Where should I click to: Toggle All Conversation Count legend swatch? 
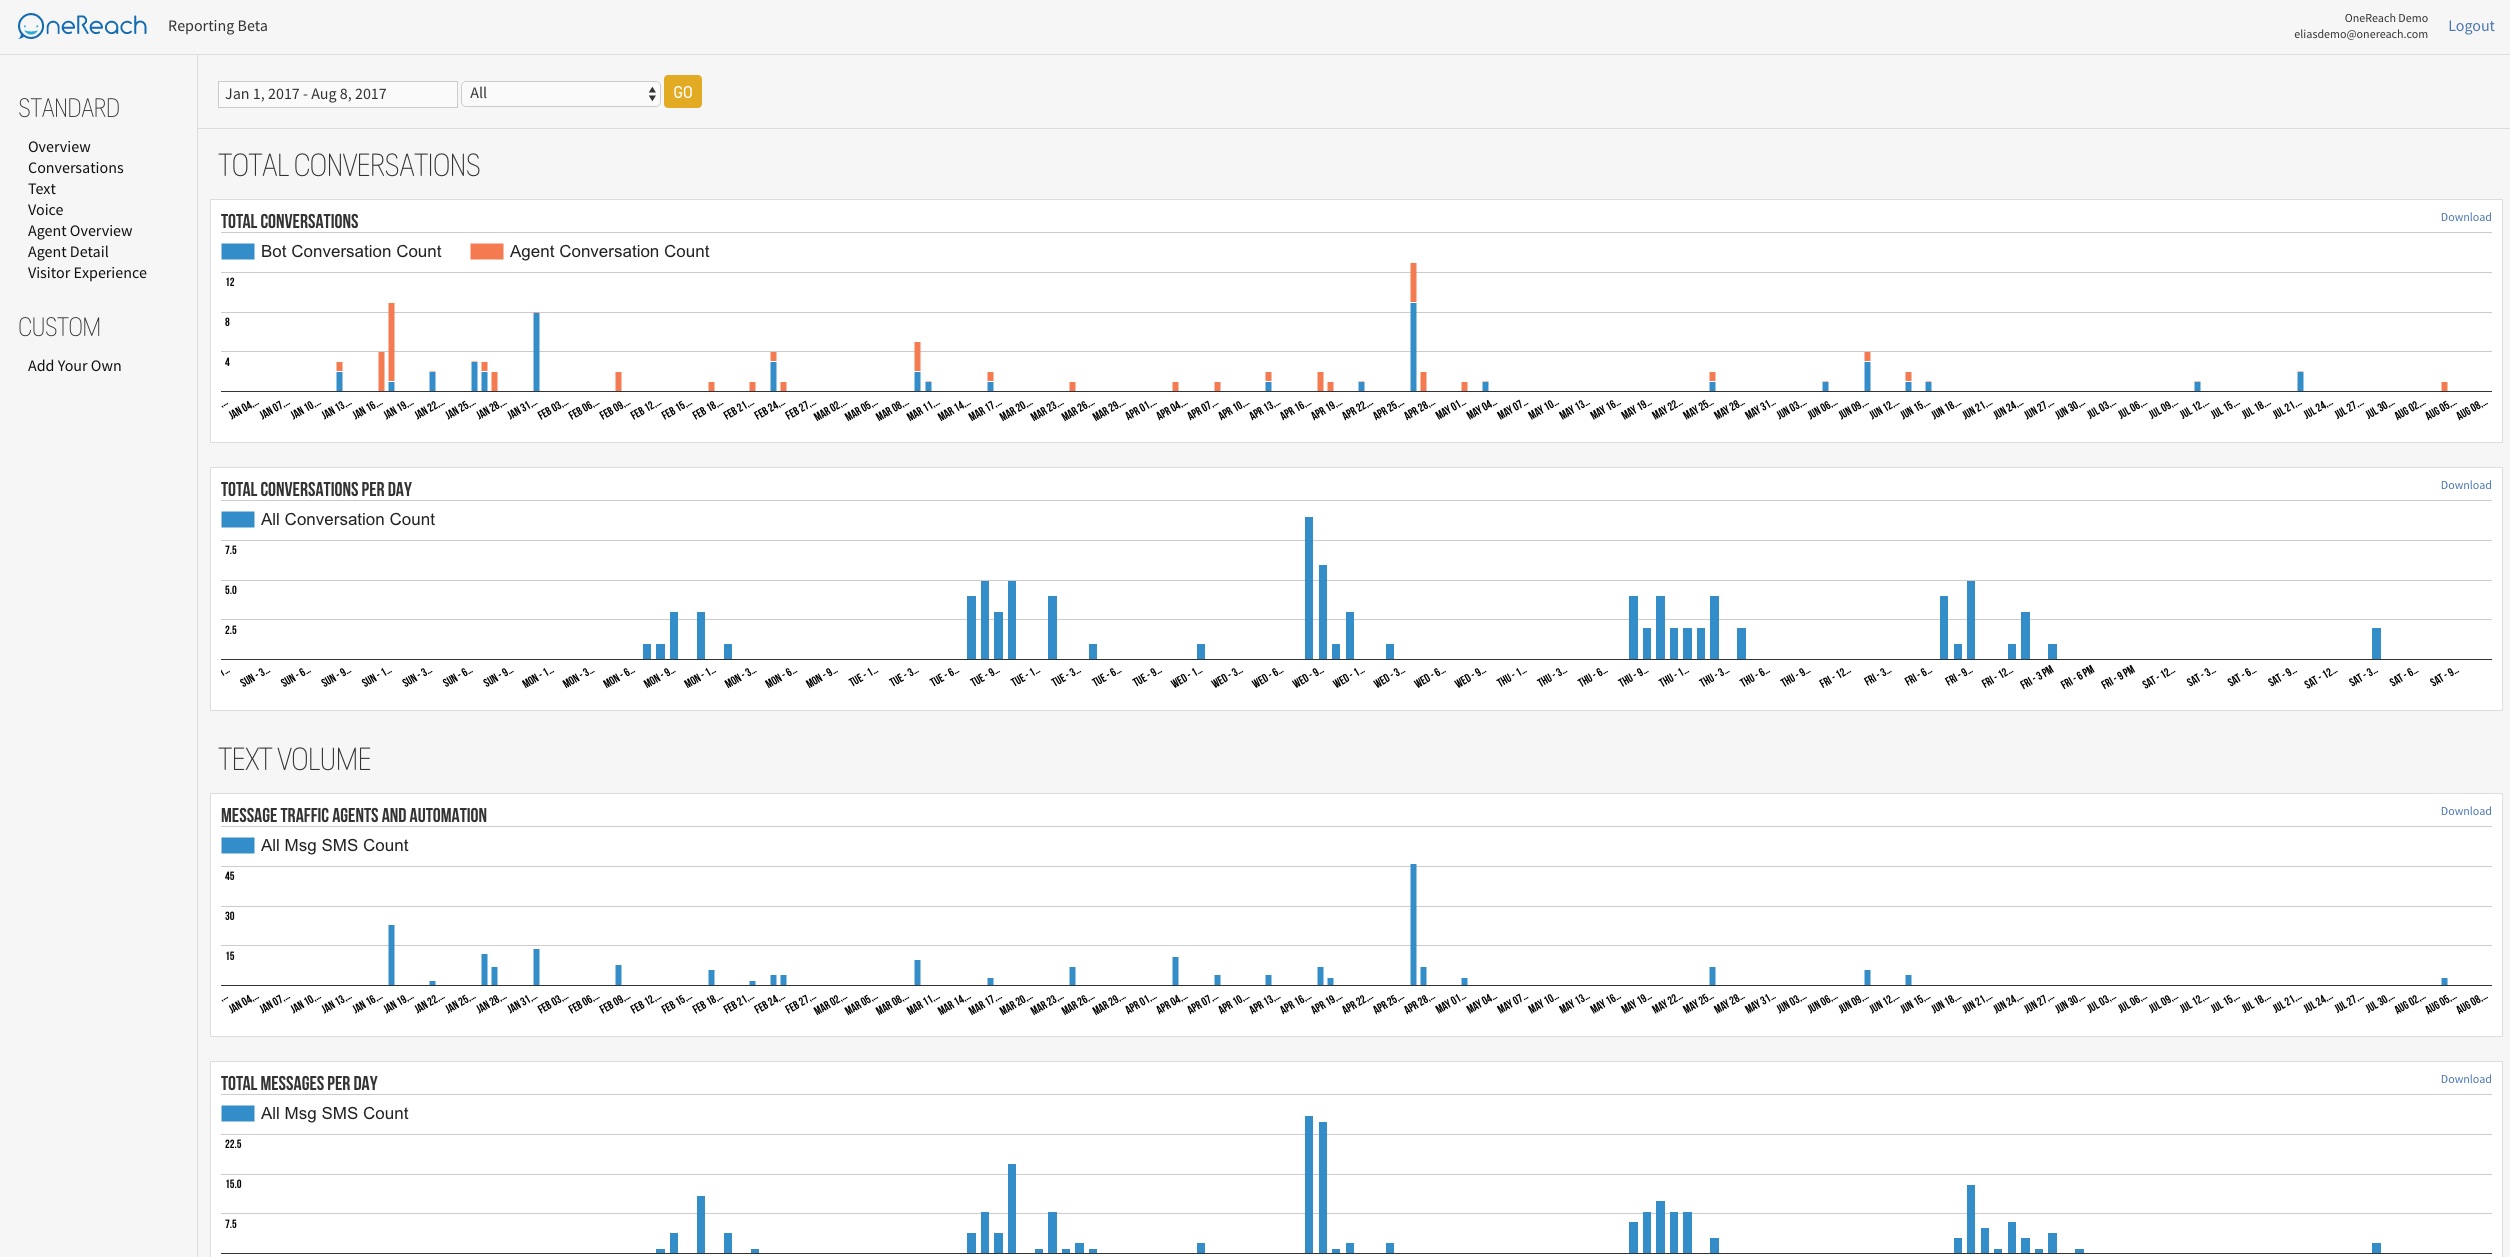coord(238,520)
